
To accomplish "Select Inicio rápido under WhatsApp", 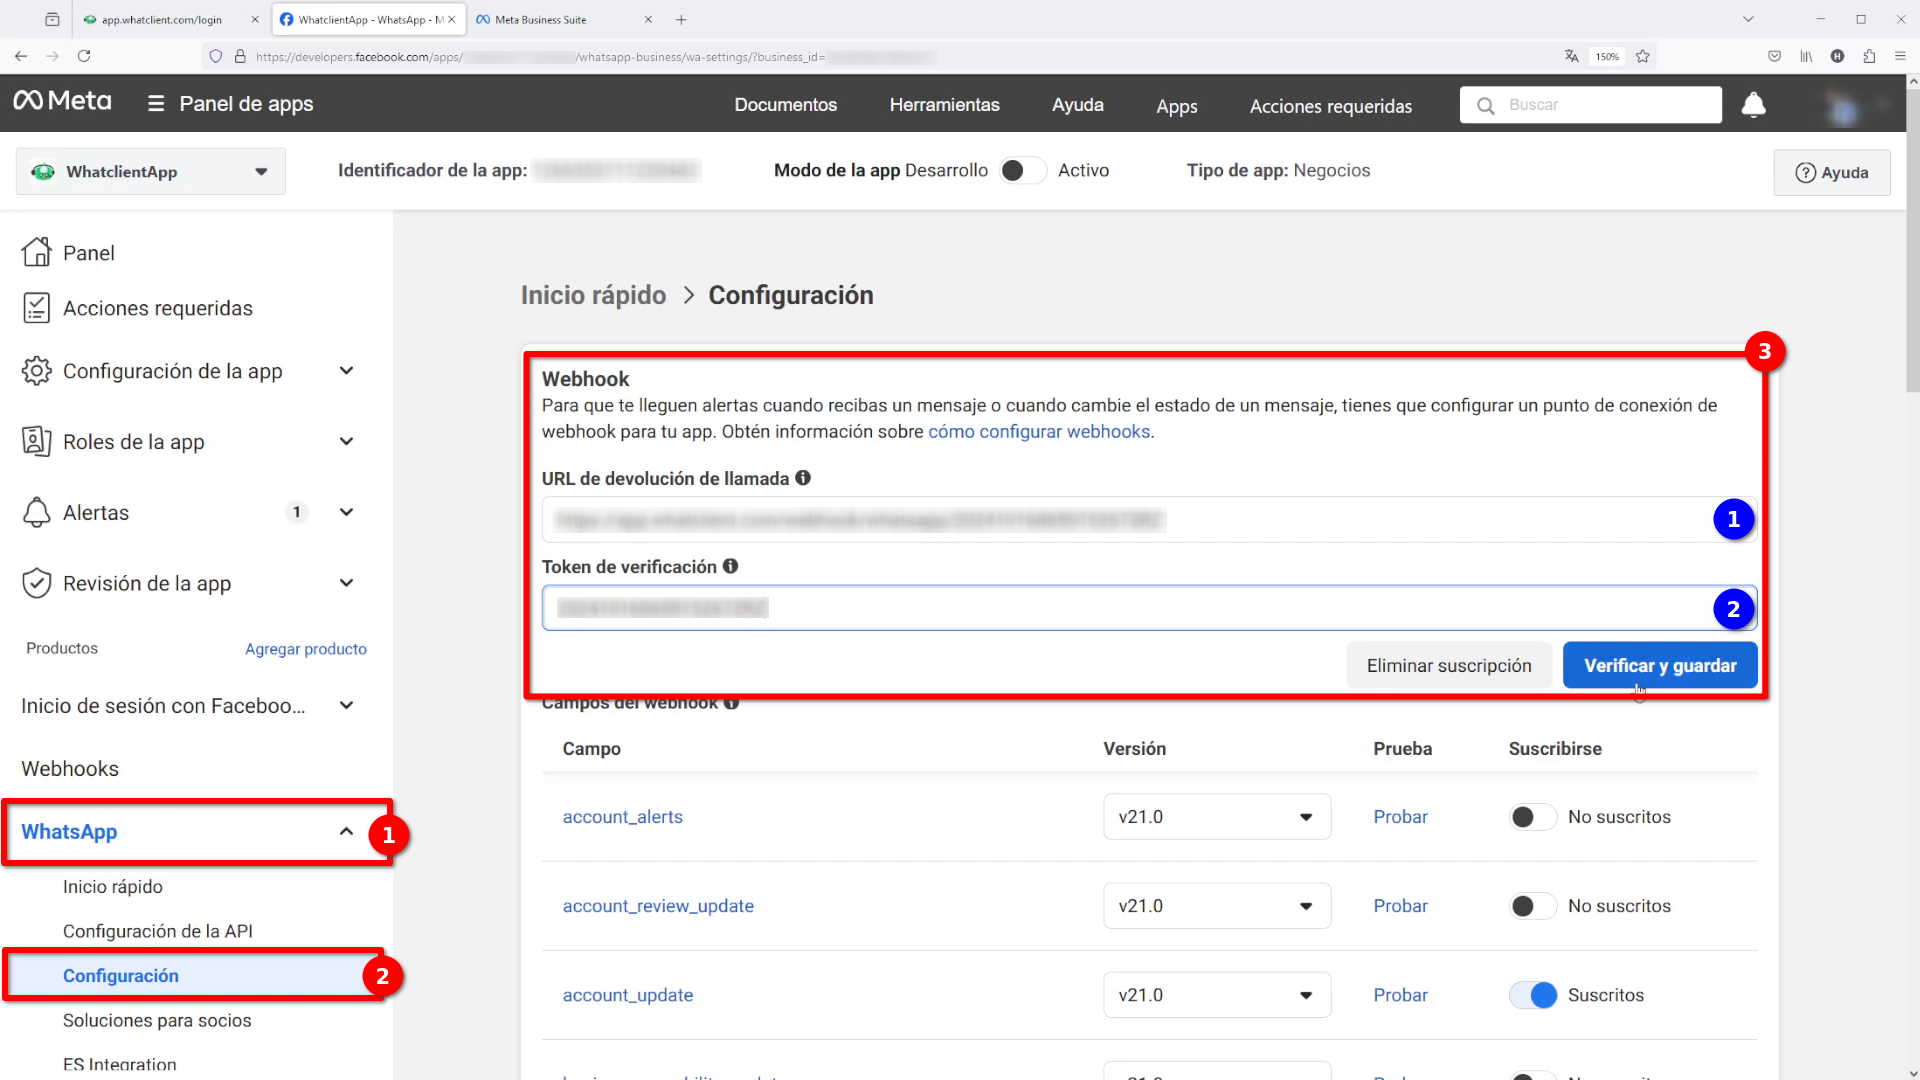I will point(113,886).
